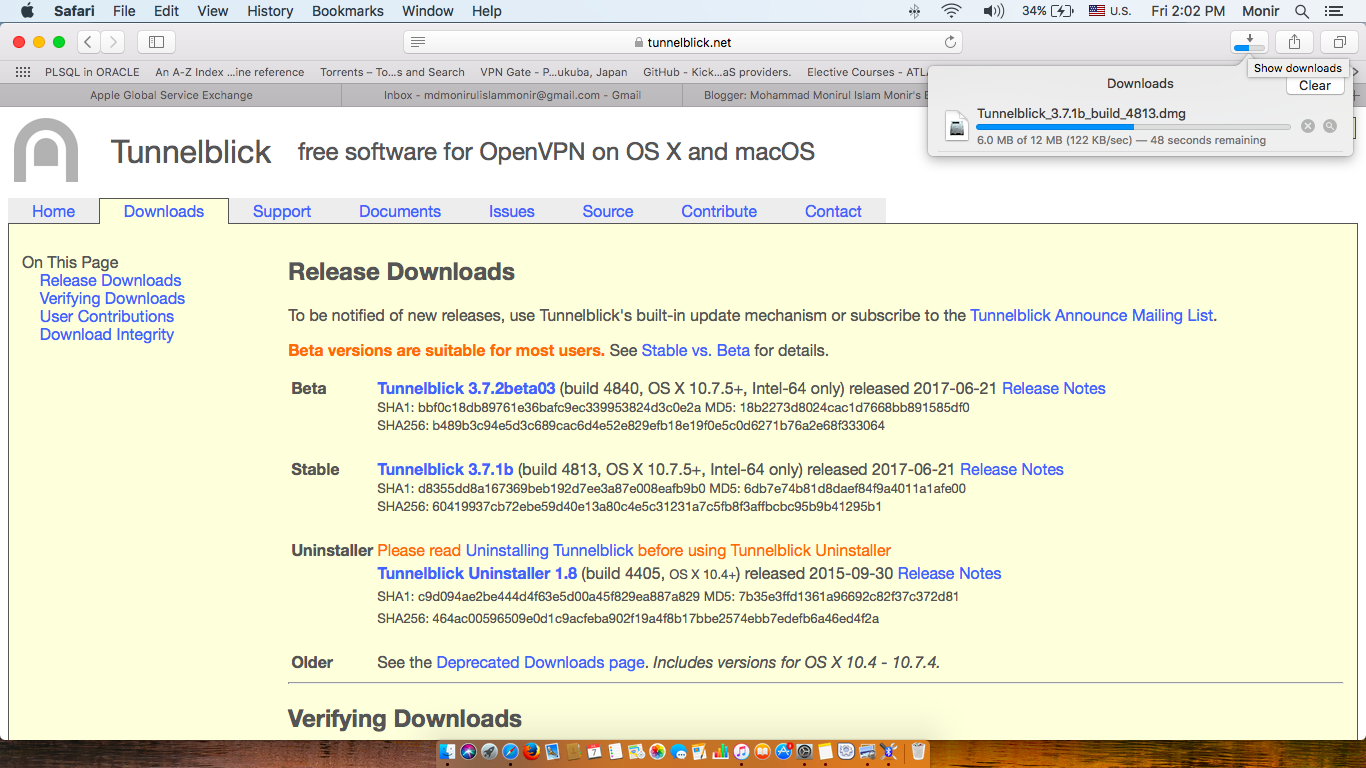Click the dmg file icon in Downloads

(x=958, y=125)
